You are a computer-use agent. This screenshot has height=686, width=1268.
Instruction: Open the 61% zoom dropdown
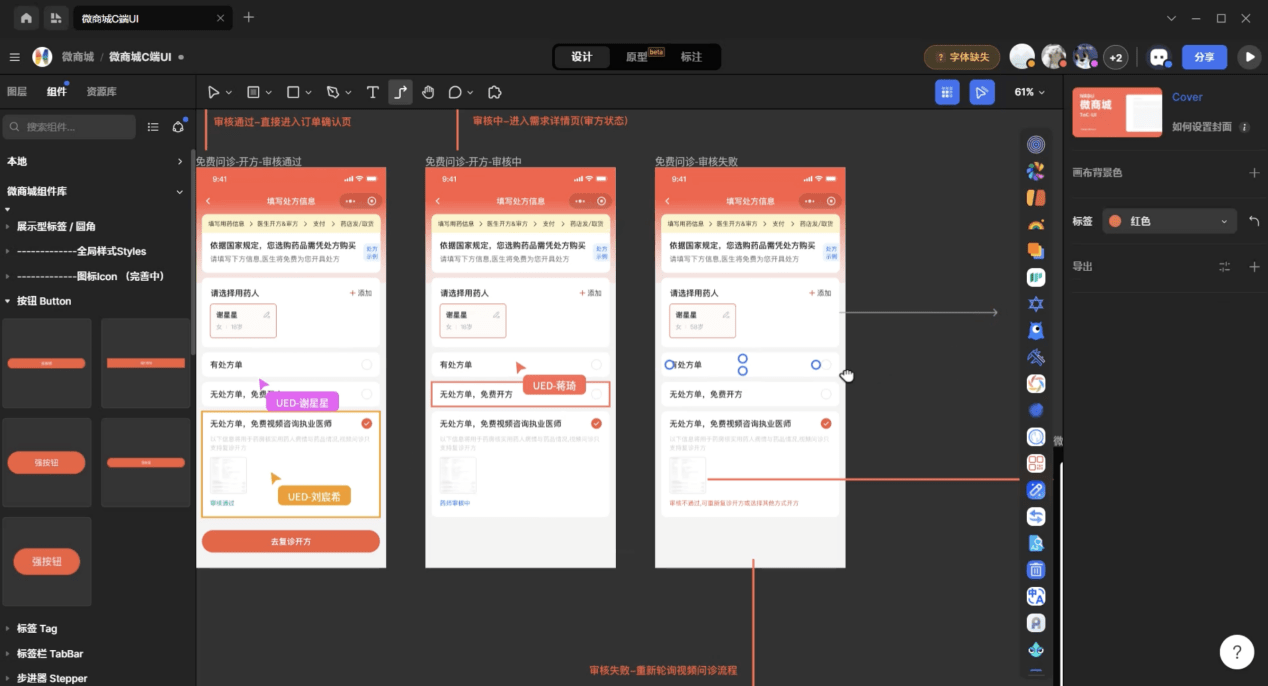[1029, 92]
